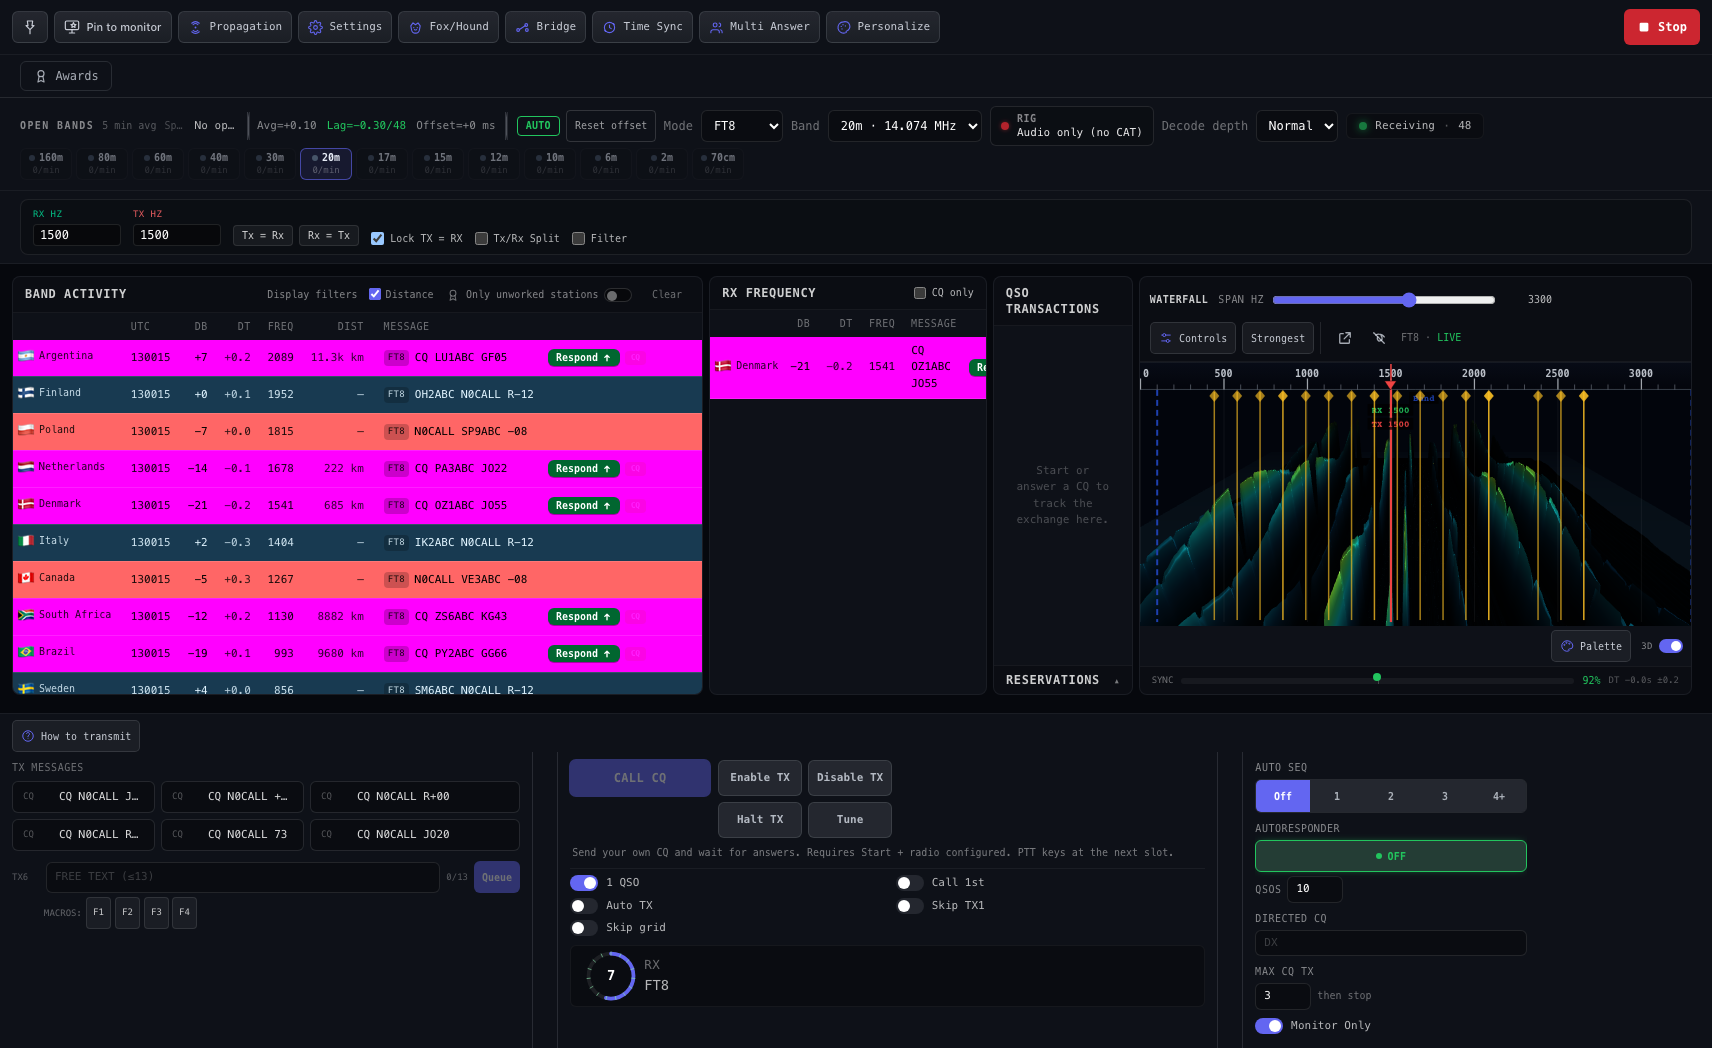Click the Tune button
Image resolution: width=1712 pixels, height=1048 pixels.
[850, 820]
